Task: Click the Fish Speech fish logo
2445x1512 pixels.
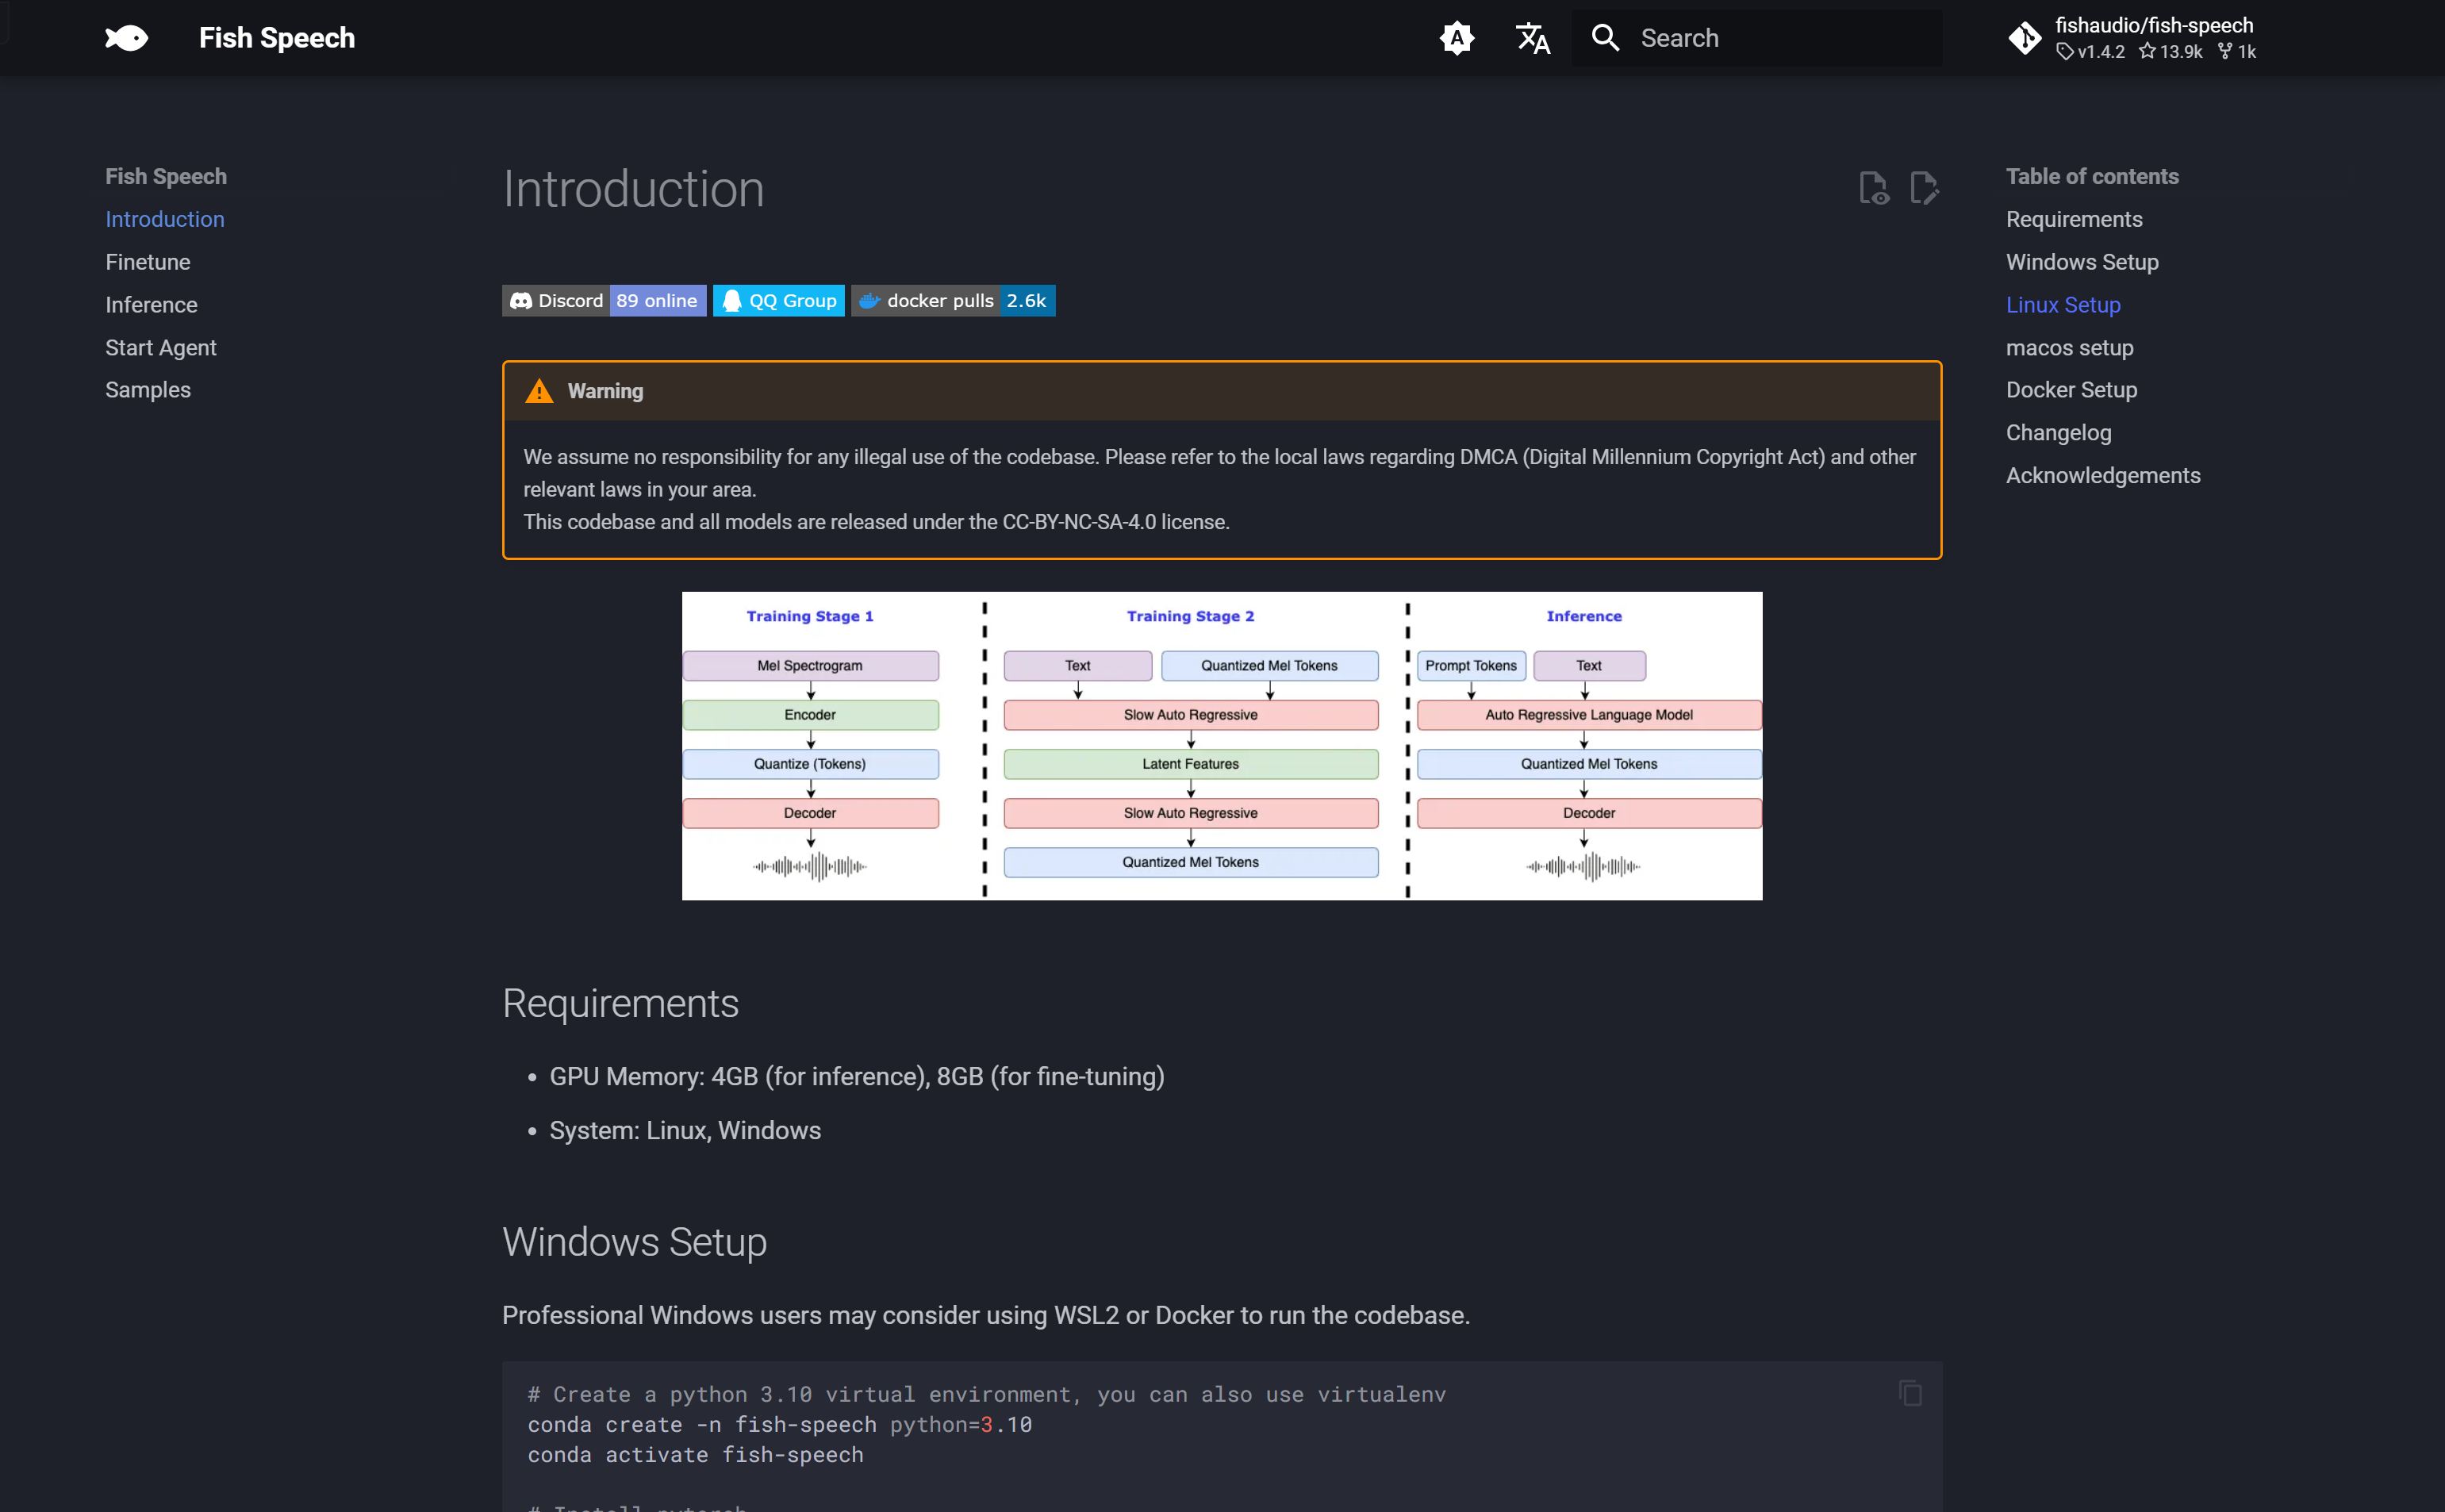Action: tap(126, 38)
